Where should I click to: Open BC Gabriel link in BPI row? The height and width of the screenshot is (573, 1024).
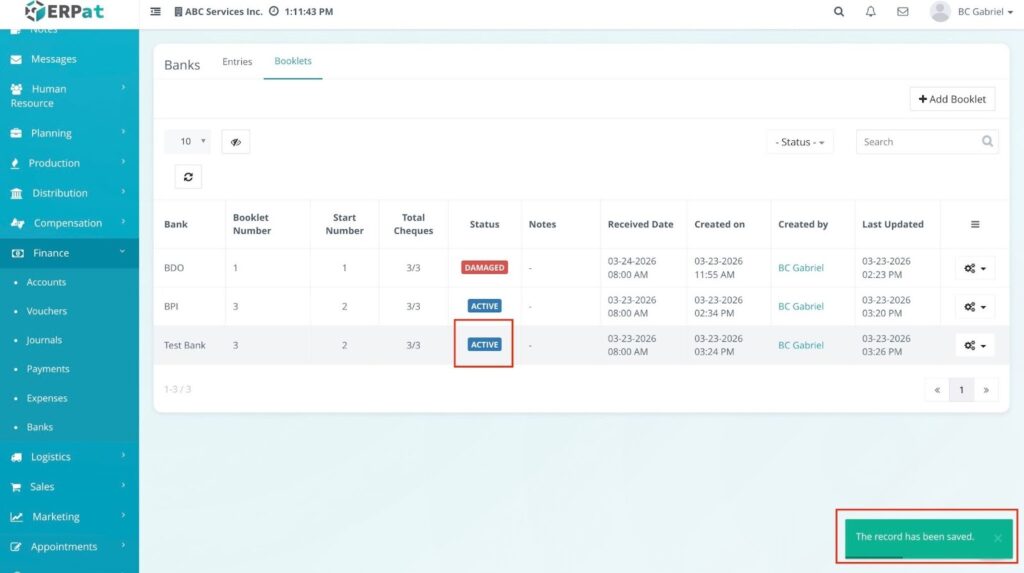(x=801, y=307)
